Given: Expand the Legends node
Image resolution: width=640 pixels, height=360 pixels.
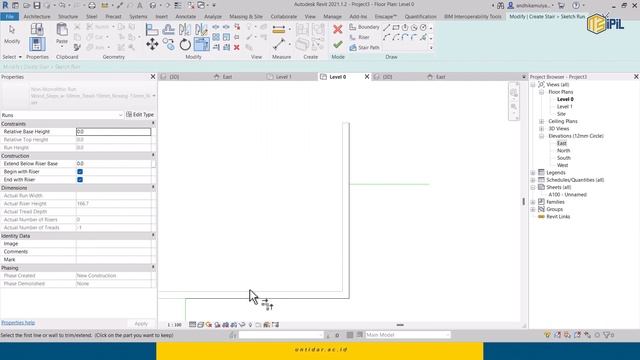Looking at the screenshot, I should [x=533, y=173].
